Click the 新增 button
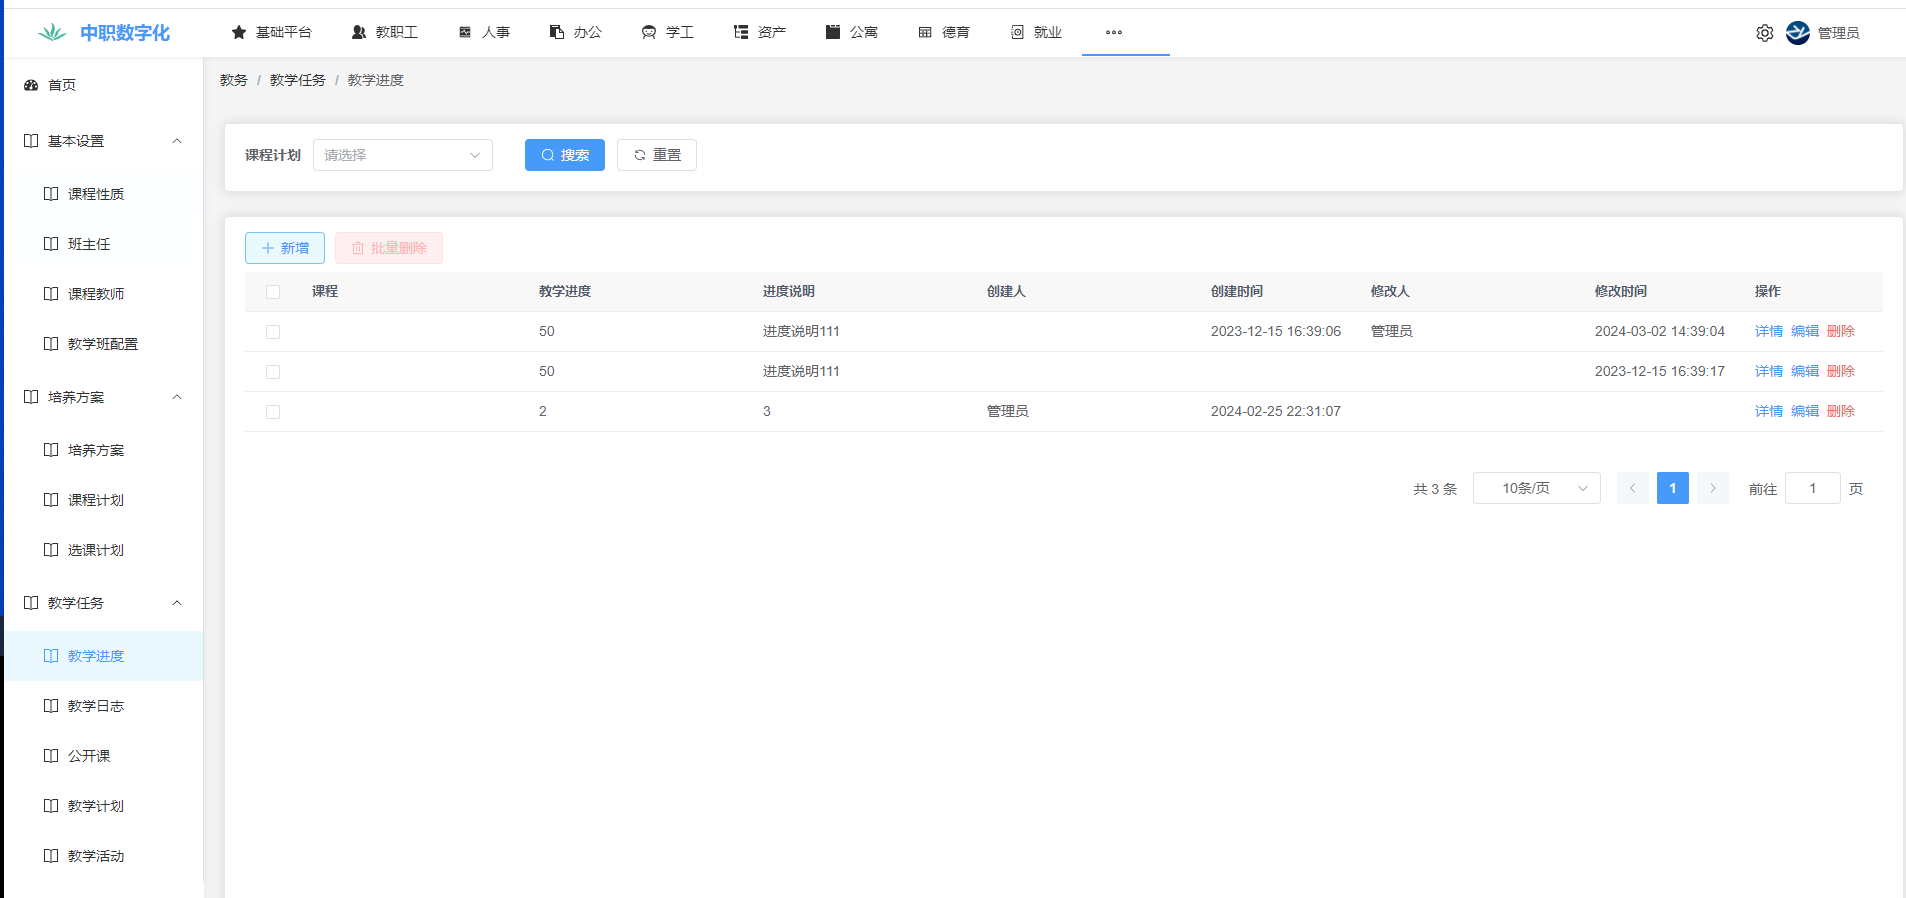1906x898 pixels. tap(285, 248)
